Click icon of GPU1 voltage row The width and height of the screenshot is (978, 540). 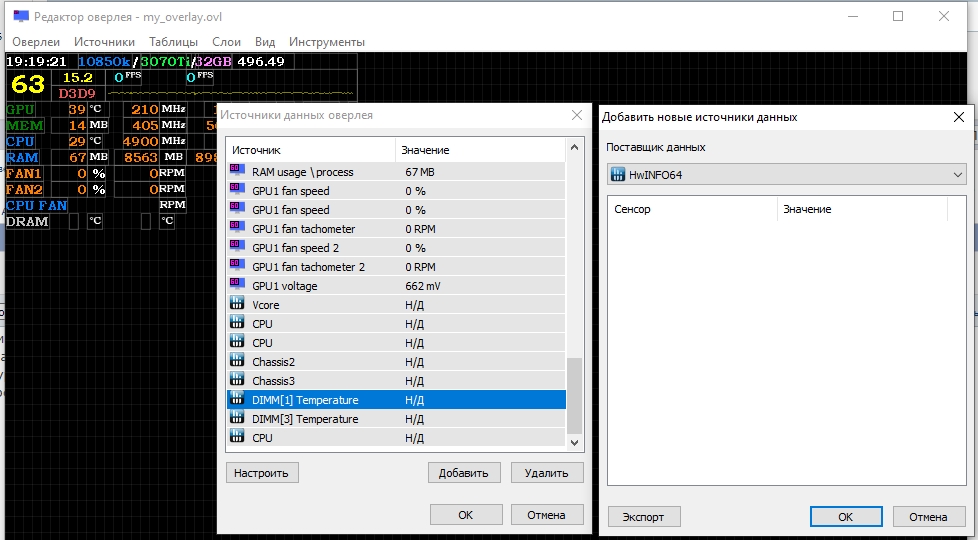pyautogui.click(x=236, y=284)
